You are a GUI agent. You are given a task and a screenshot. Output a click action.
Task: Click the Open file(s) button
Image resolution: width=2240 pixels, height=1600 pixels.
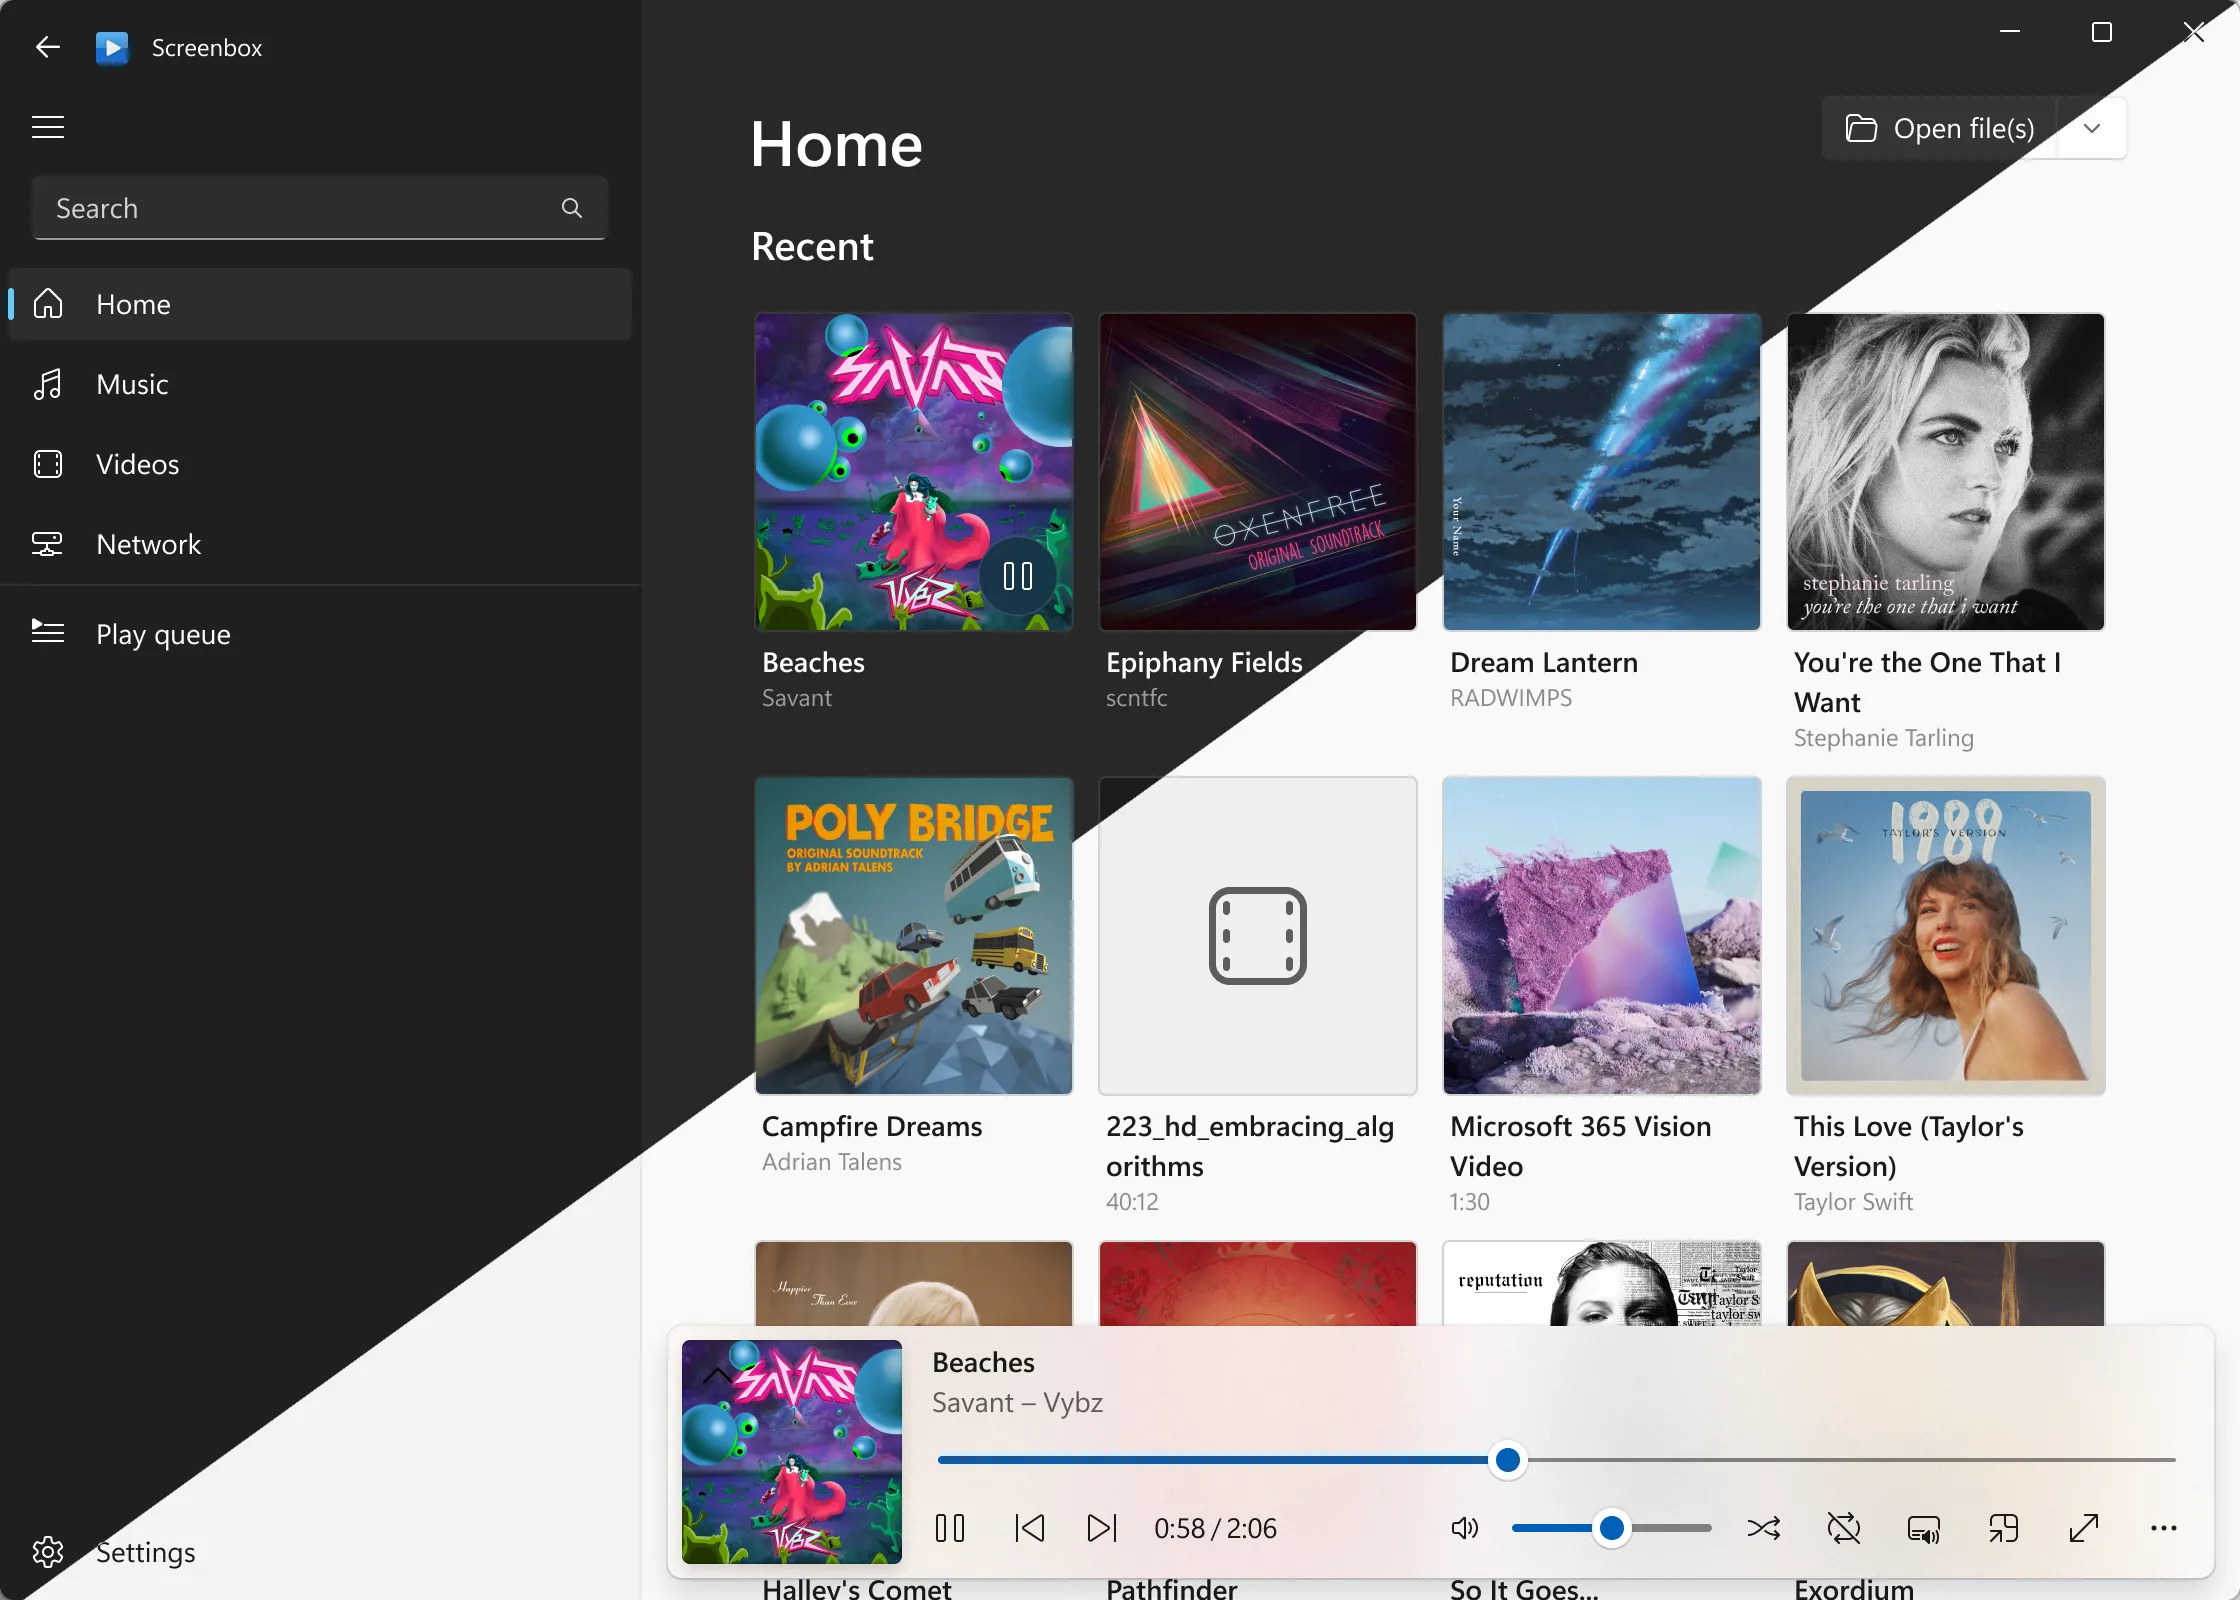[x=1940, y=128]
